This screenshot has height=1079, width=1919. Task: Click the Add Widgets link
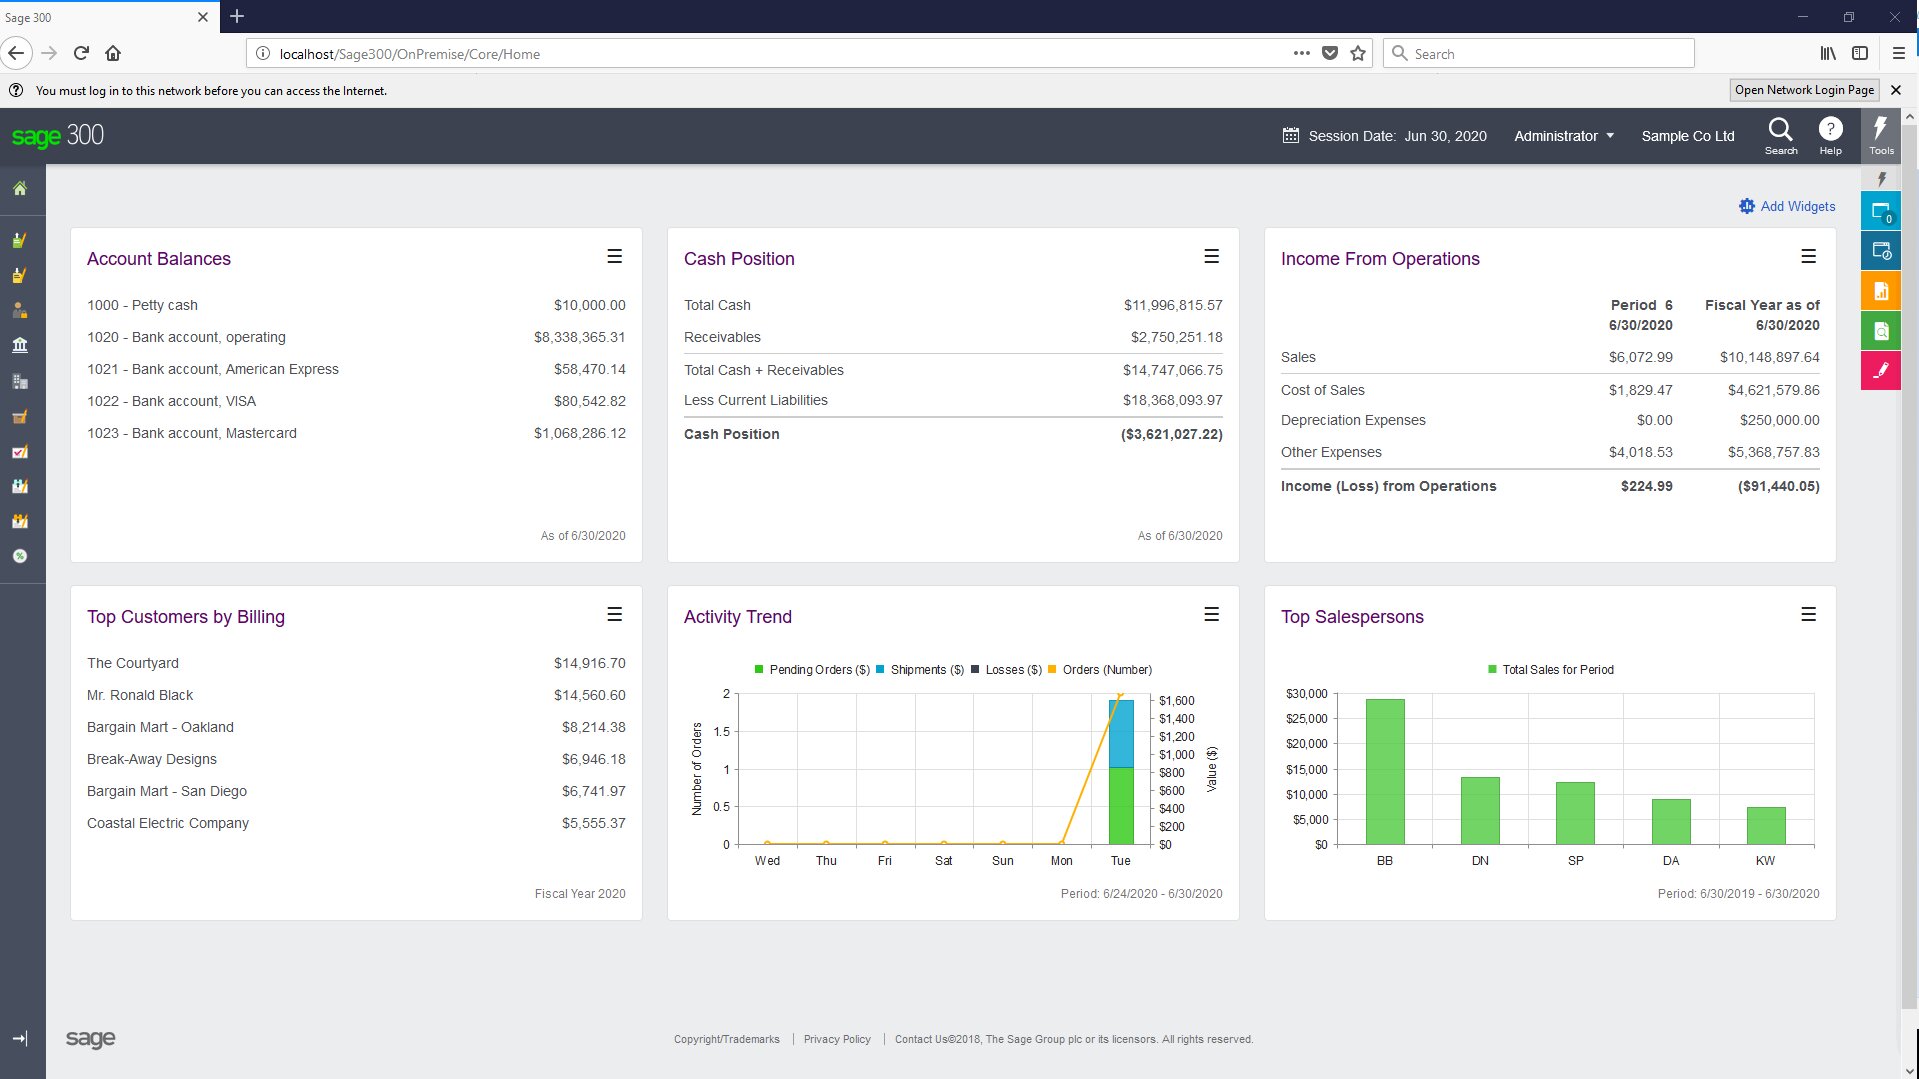coord(1797,206)
